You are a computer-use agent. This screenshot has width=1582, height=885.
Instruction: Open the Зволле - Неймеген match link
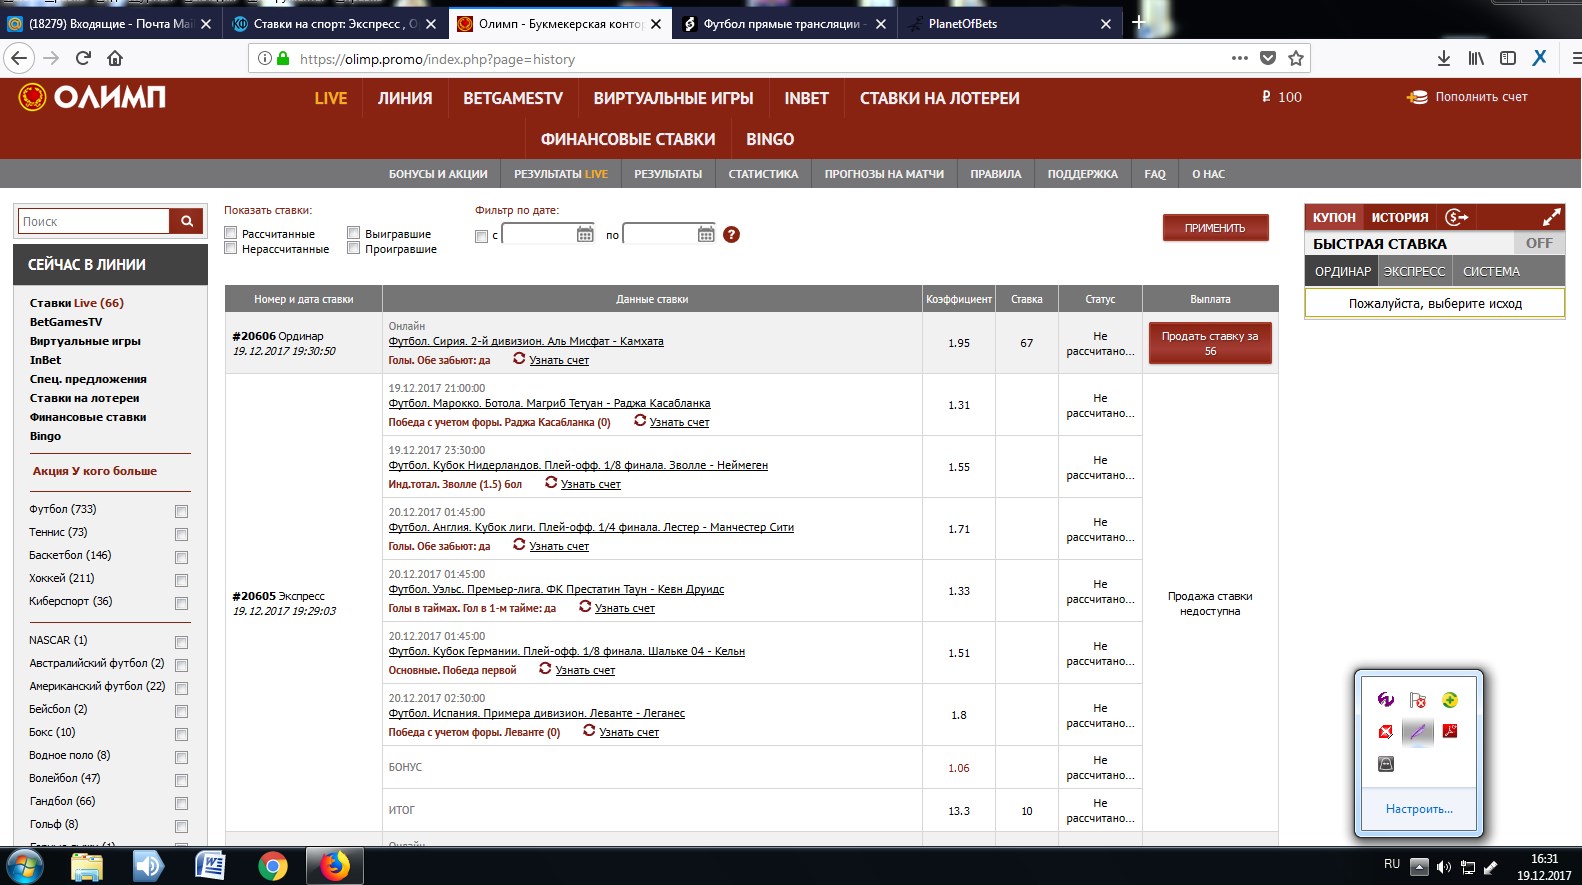point(578,465)
